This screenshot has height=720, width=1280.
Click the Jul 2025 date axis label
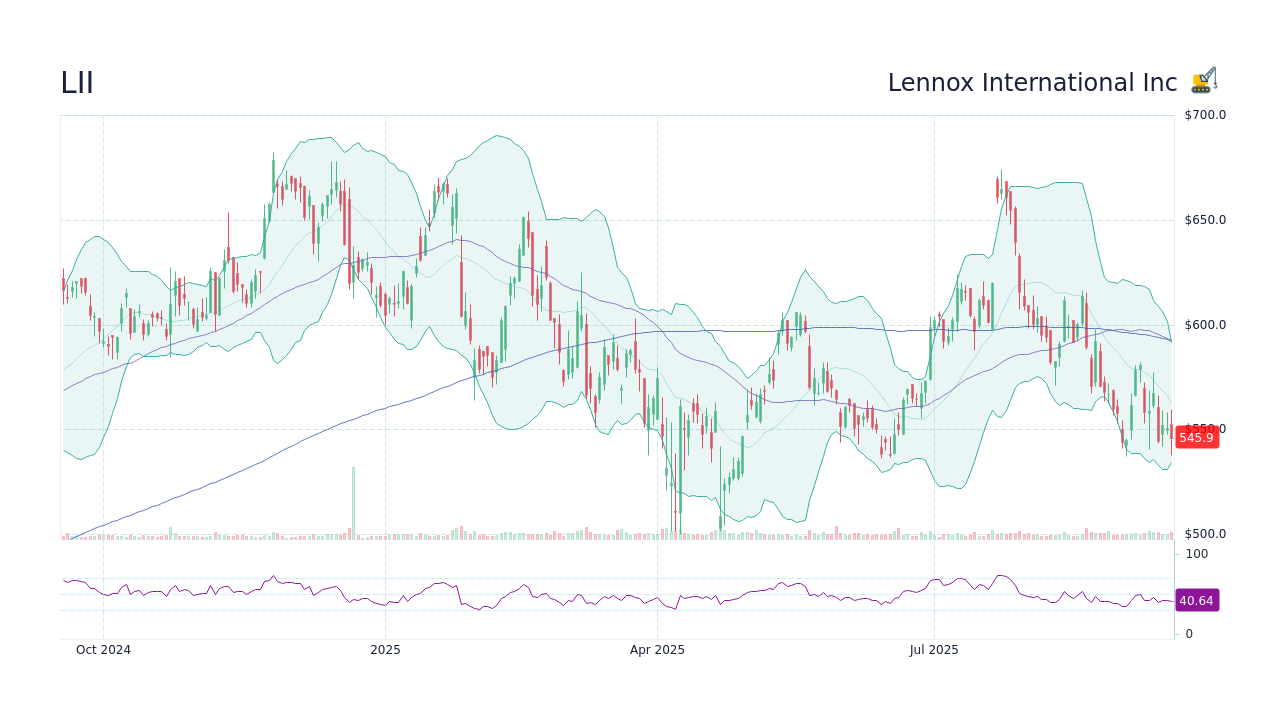tap(934, 650)
